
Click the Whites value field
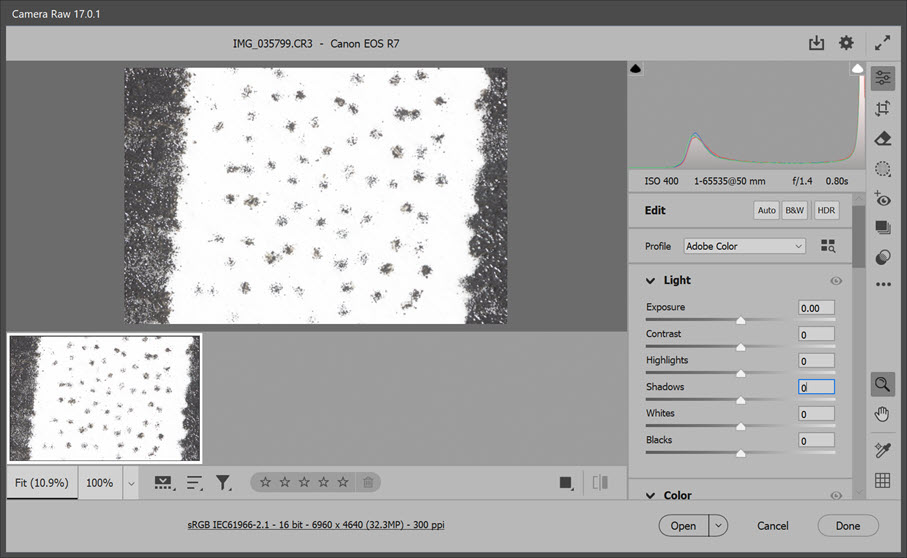(x=816, y=413)
